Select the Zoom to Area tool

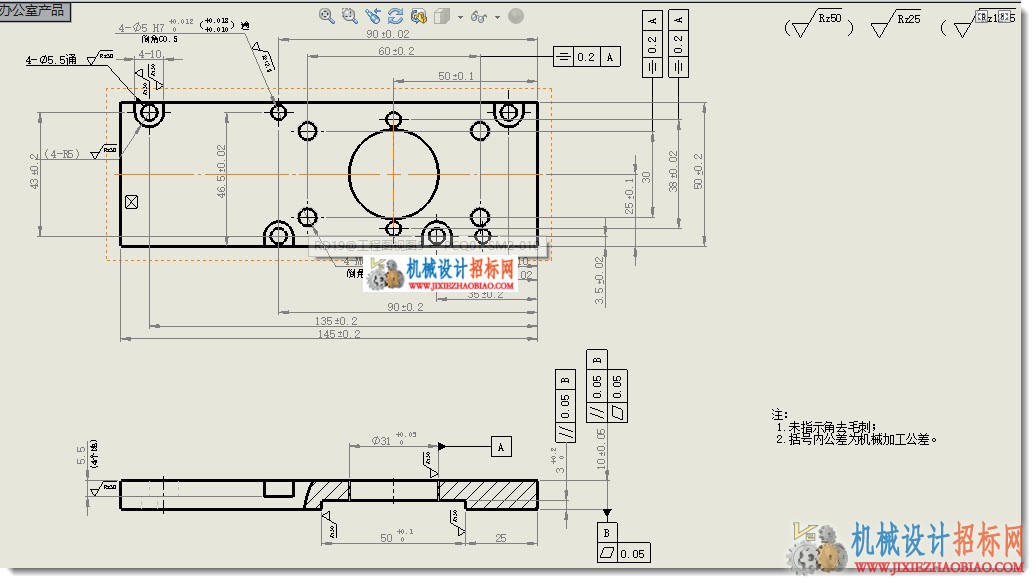click(x=350, y=16)
